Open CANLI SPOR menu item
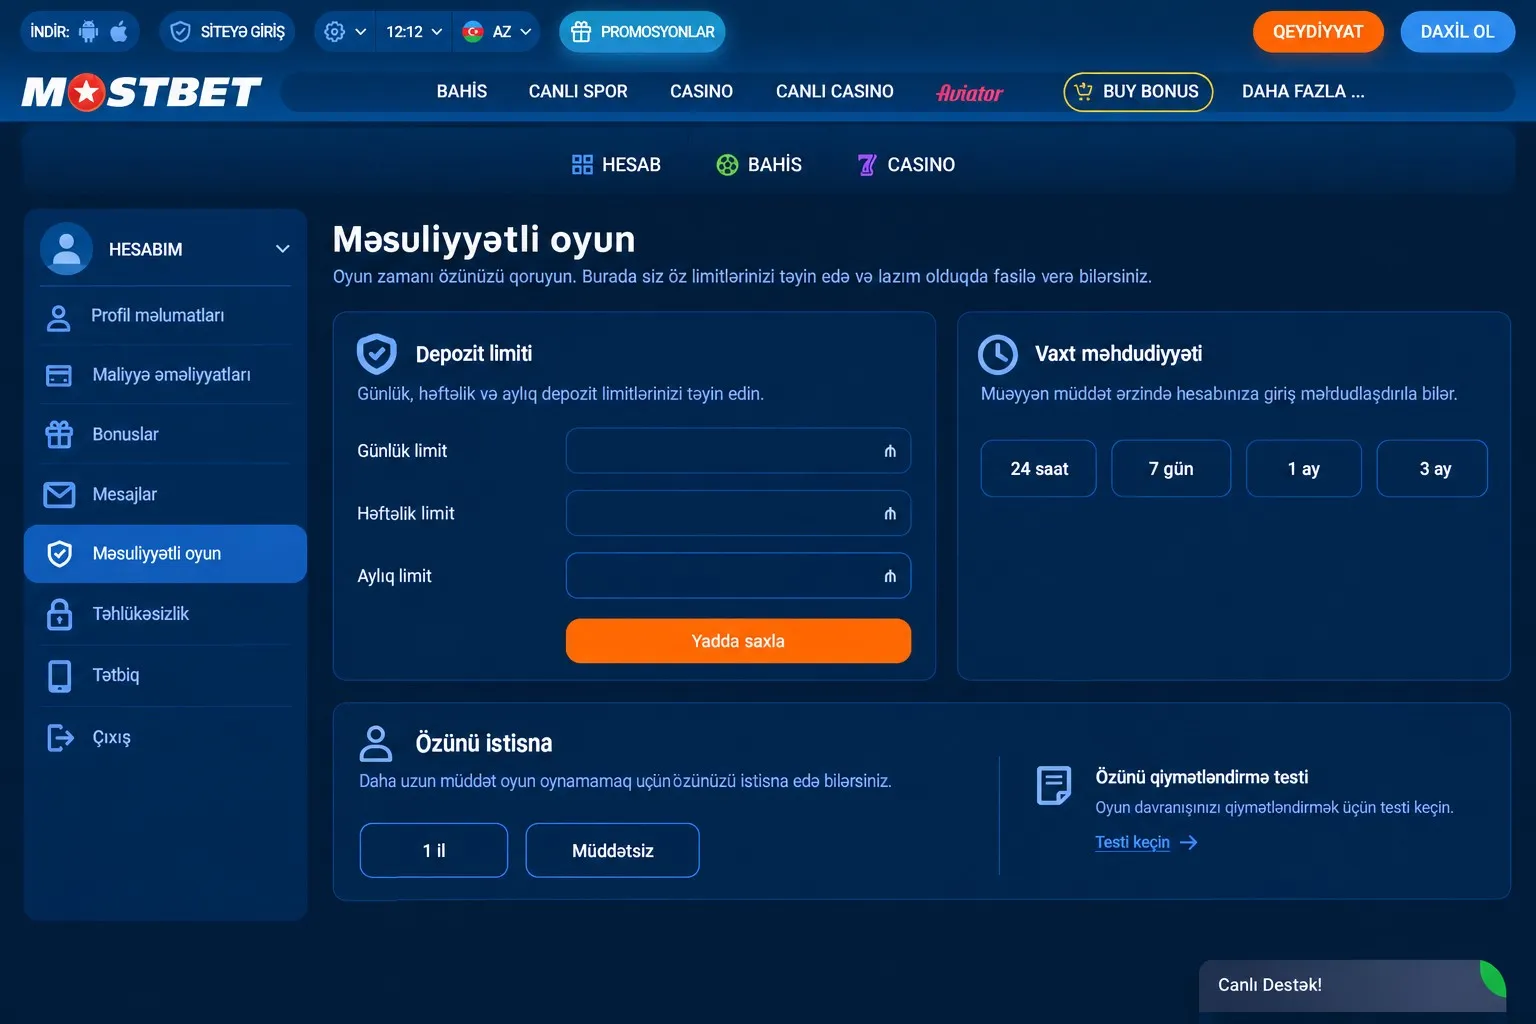The width and height of the screenshot is (1536, 1024). [578, 92]
